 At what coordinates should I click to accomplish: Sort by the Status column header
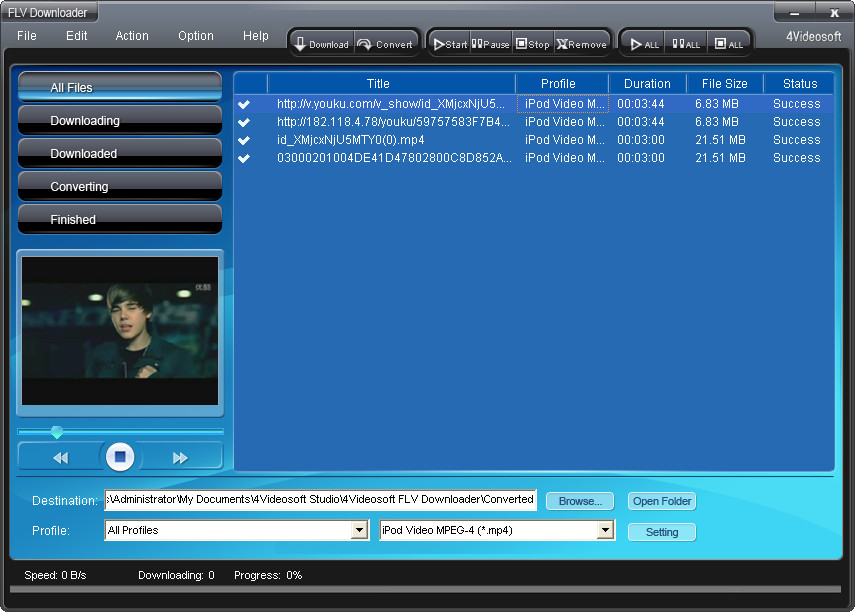click(799, 84)
